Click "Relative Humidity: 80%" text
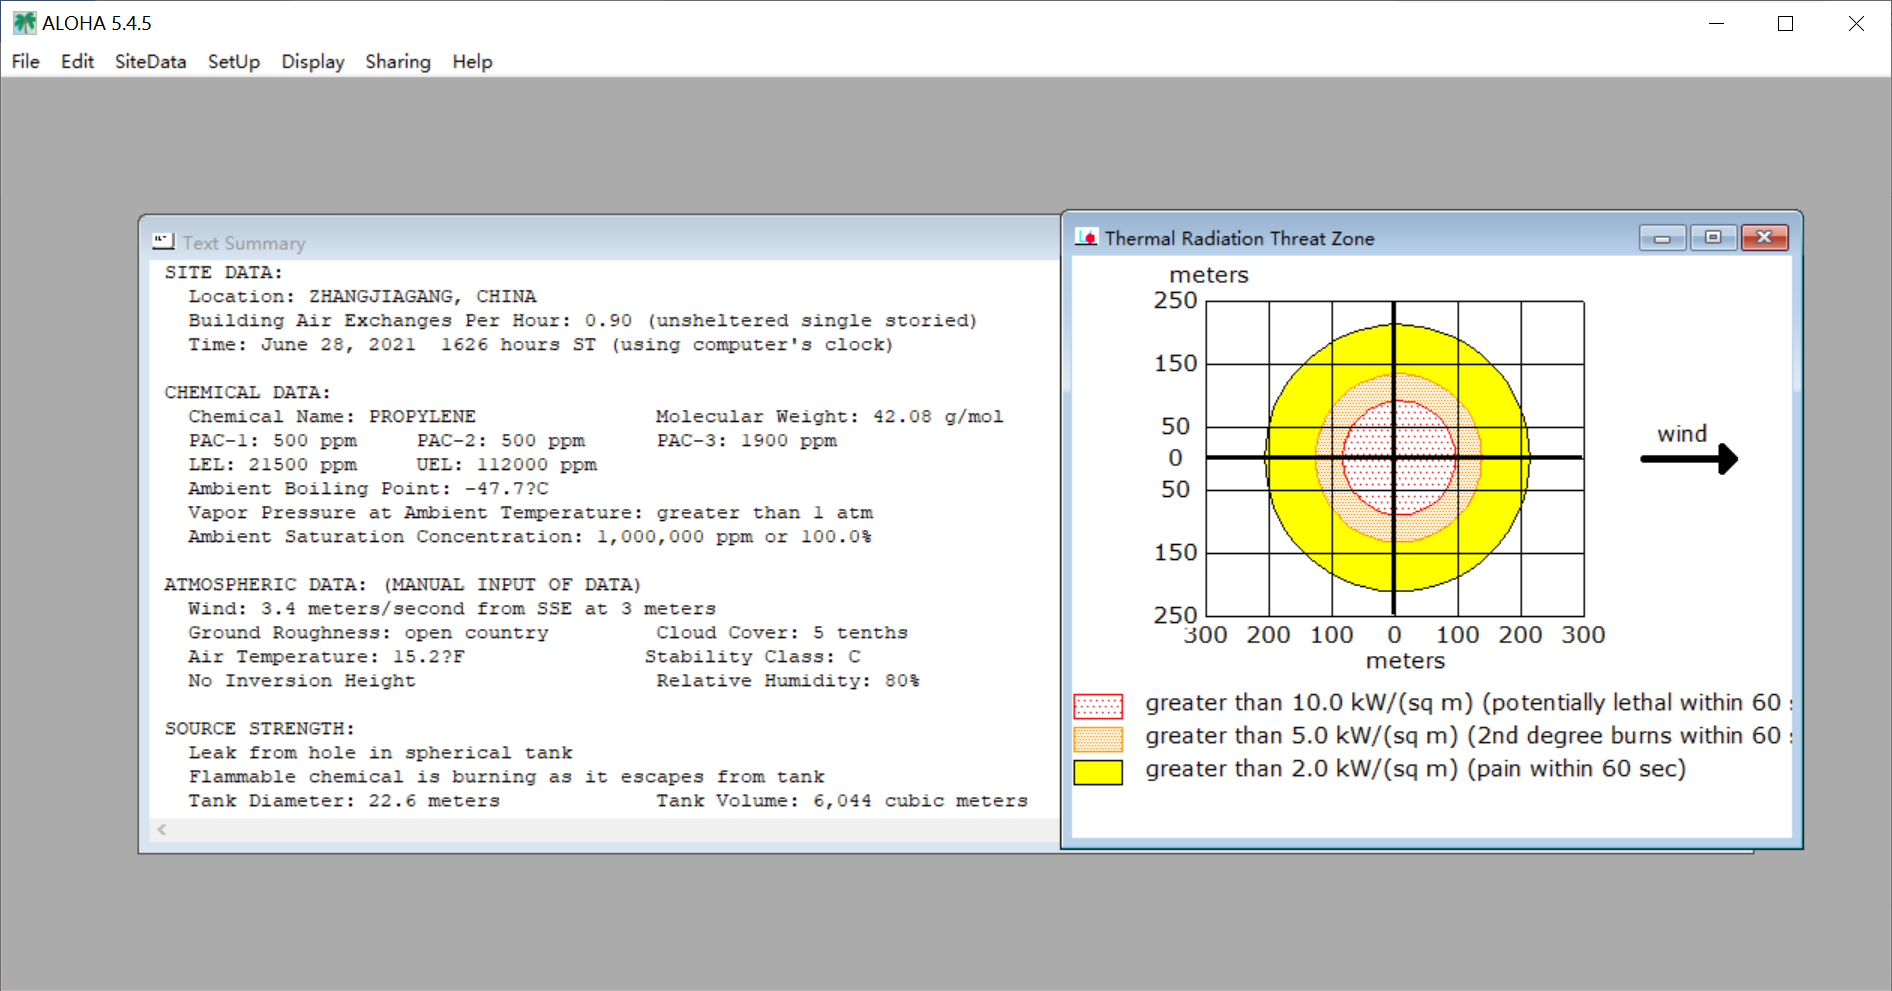The width and height of the screenshot is (1892, 991). [x=788, y=680]
